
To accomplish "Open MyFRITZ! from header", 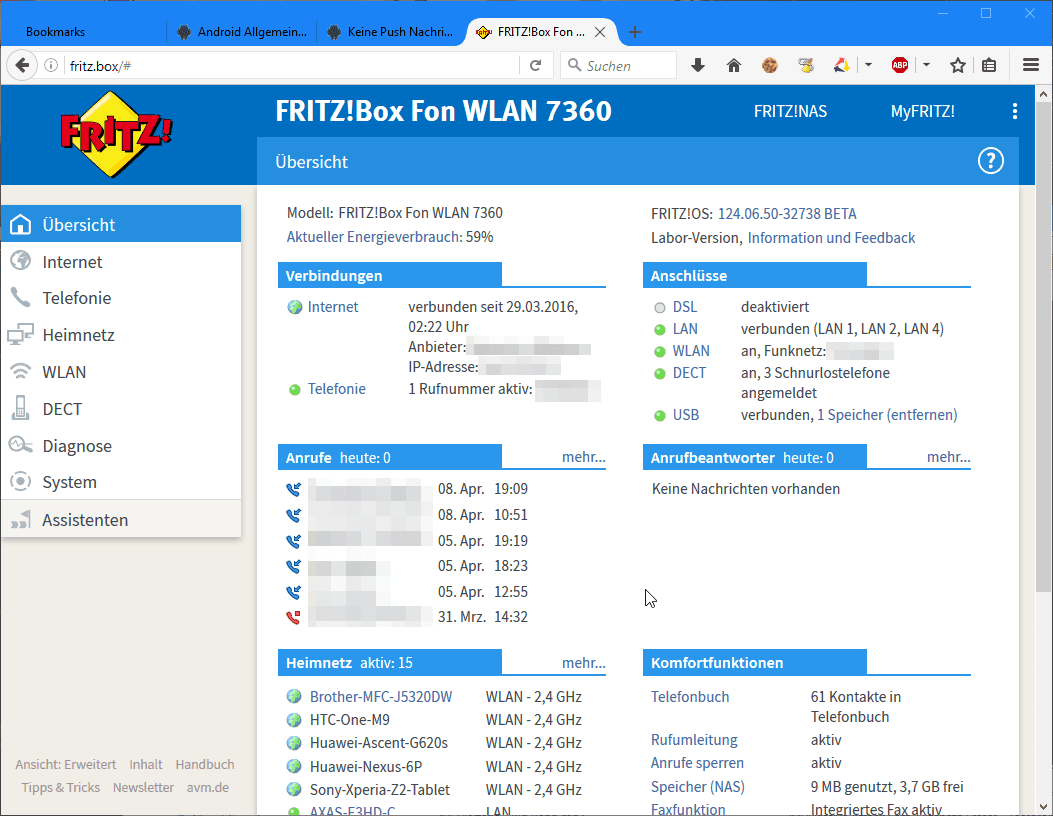I will (x=922, y=111).
